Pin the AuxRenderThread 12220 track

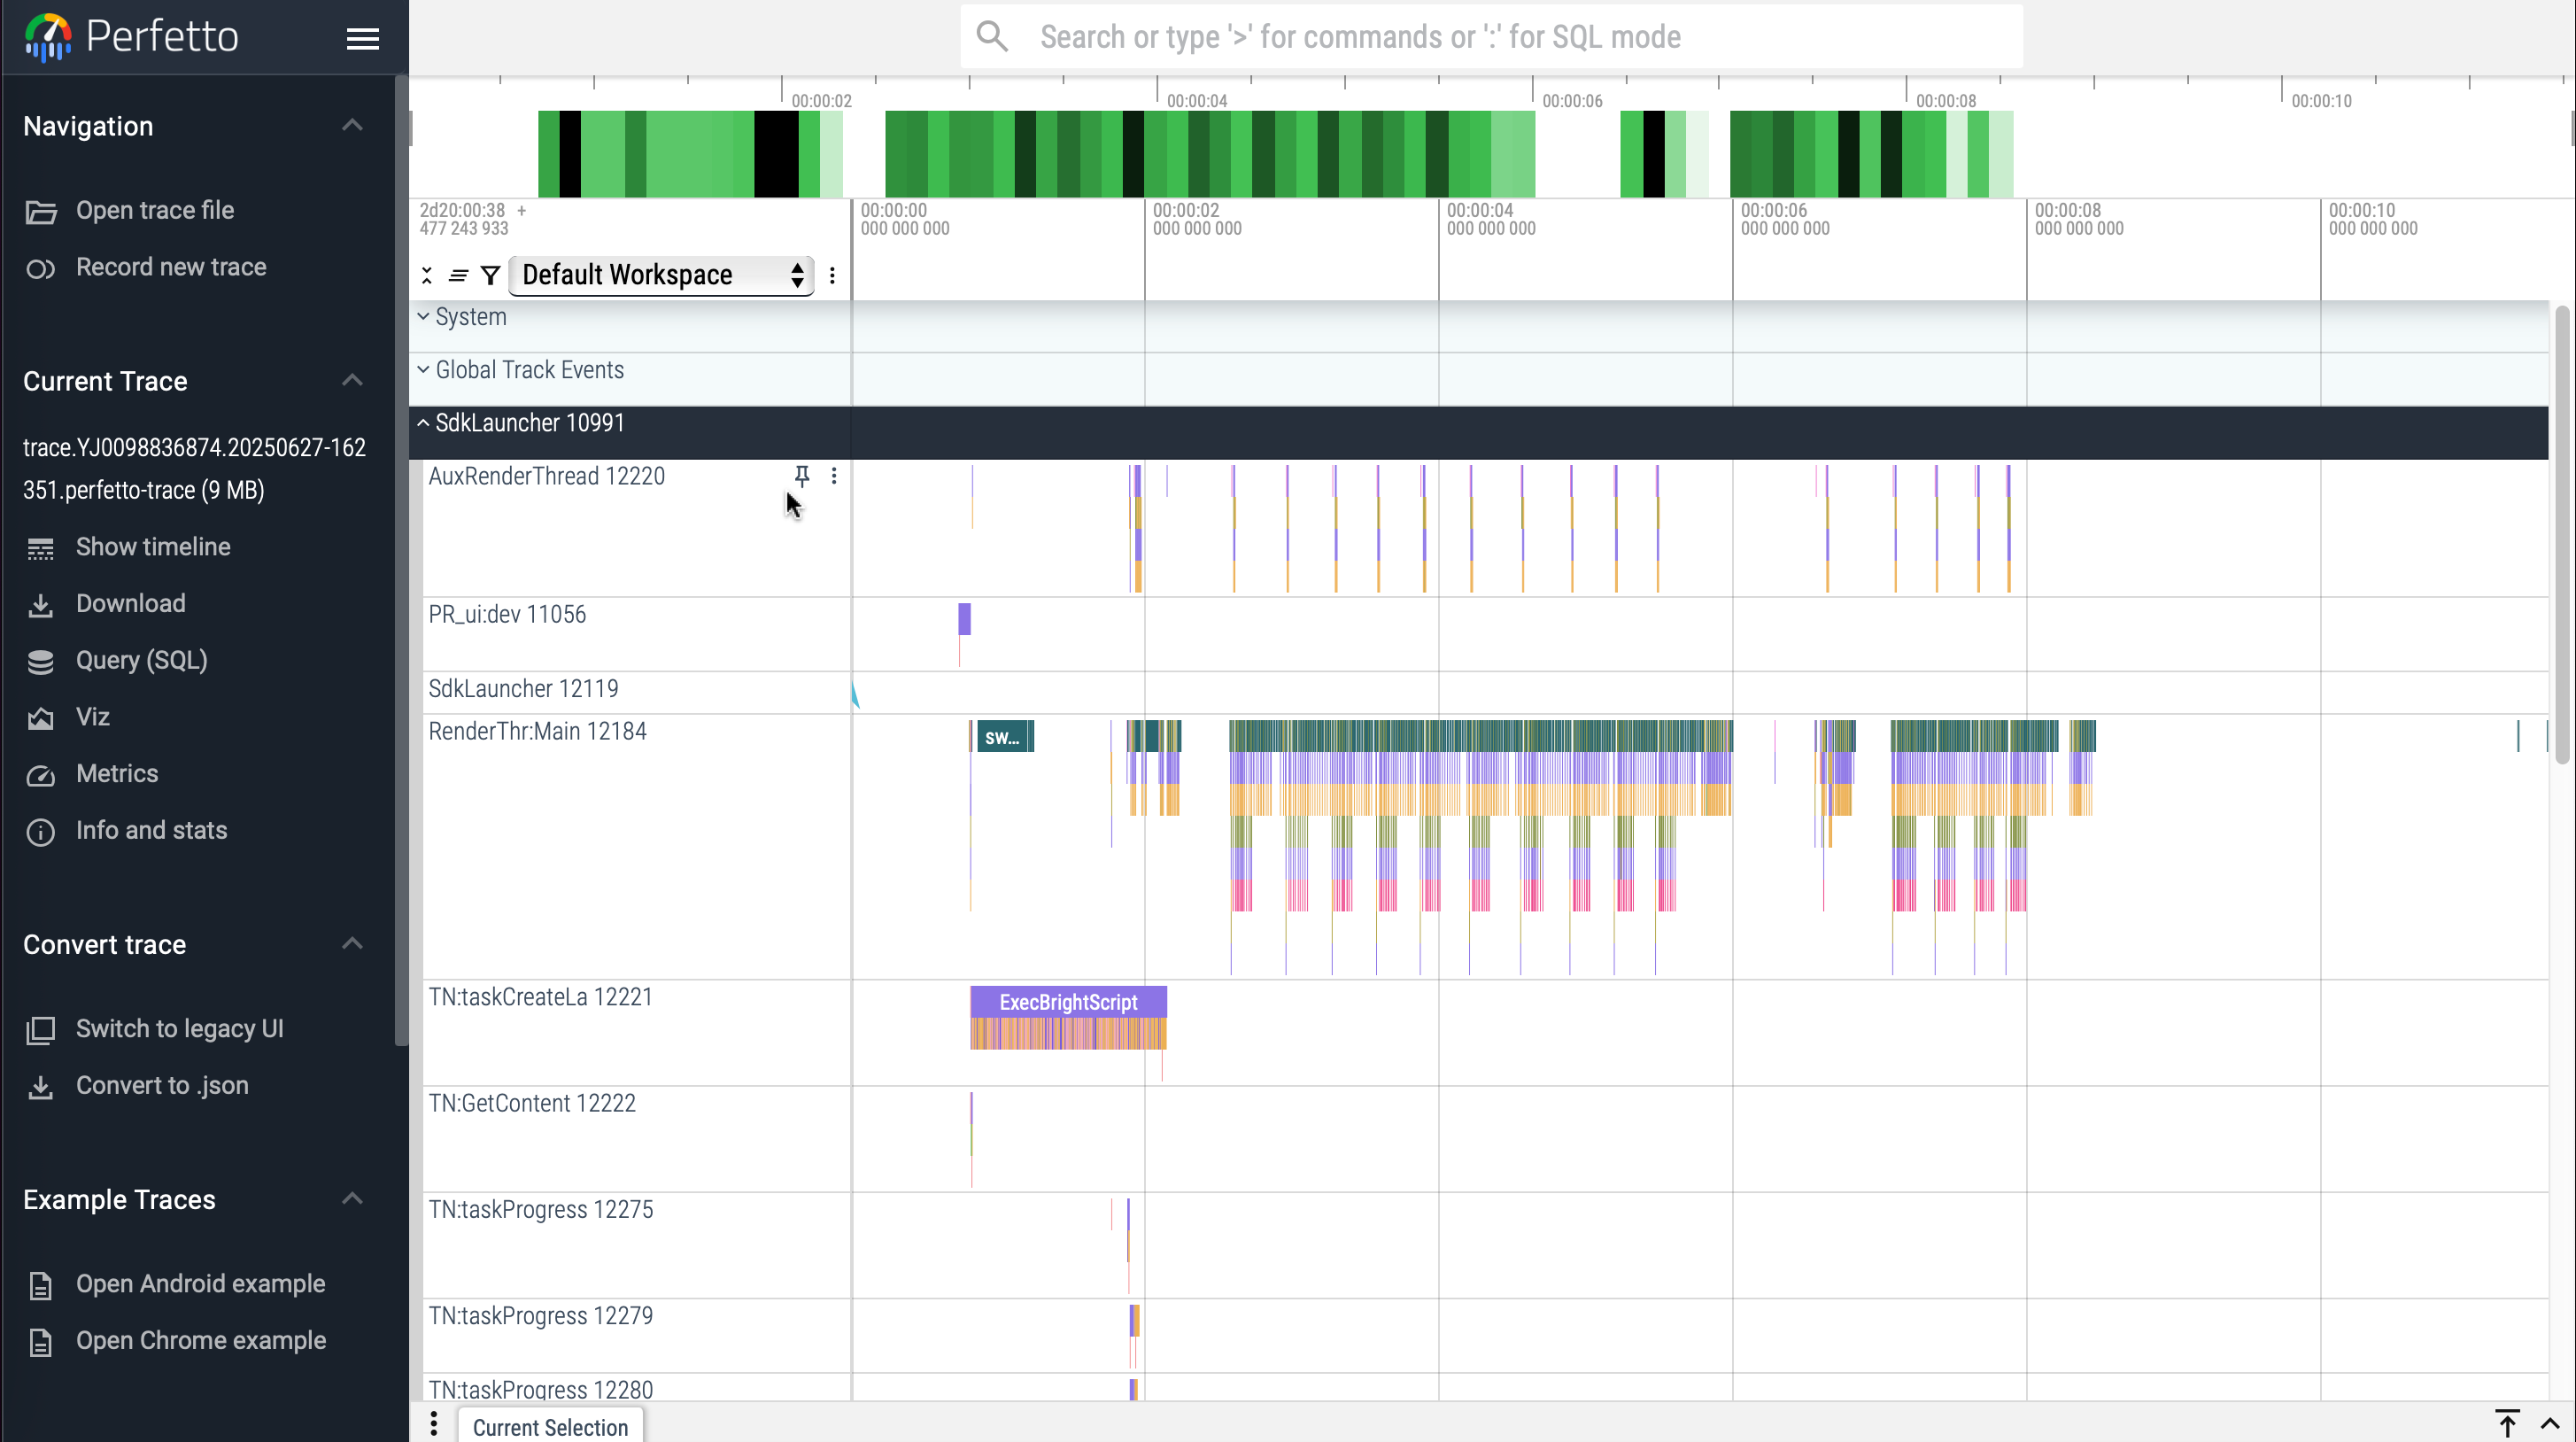802,476
